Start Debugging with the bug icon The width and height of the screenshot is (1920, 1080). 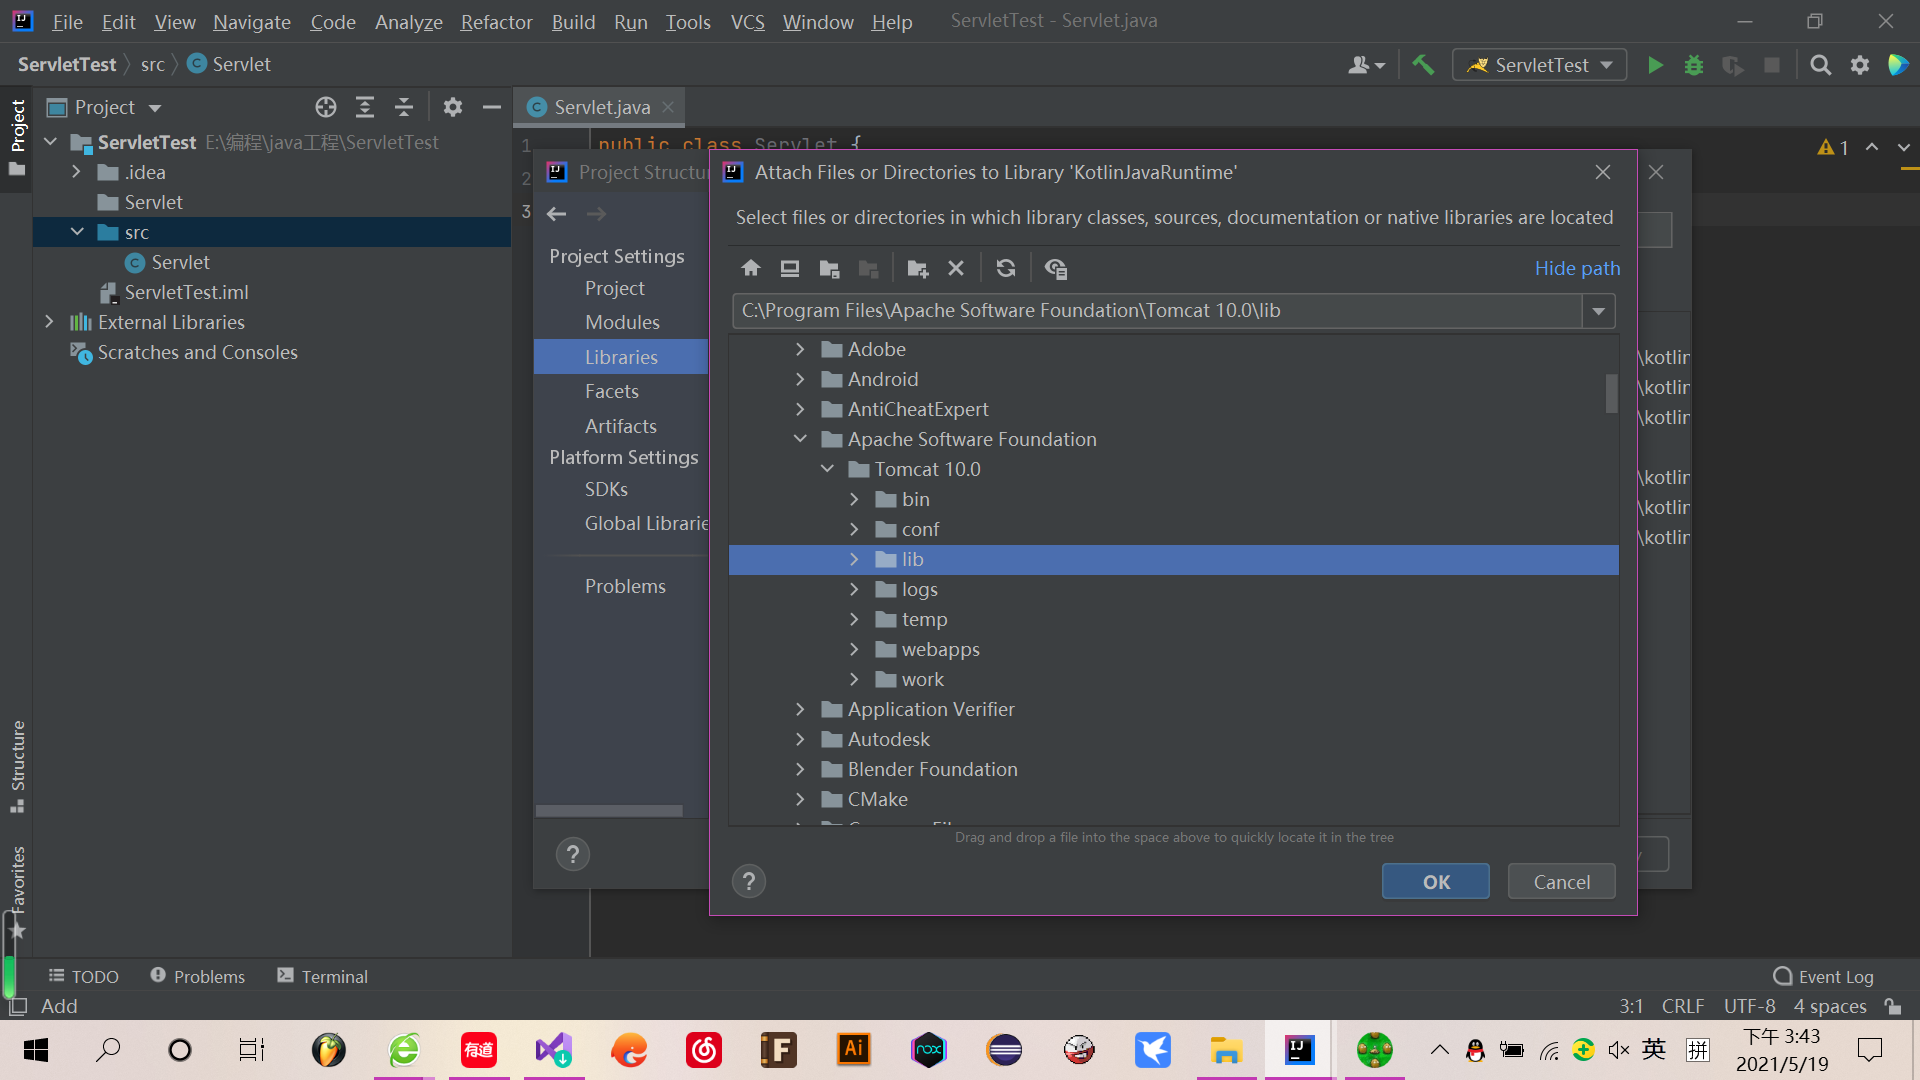1694,64
